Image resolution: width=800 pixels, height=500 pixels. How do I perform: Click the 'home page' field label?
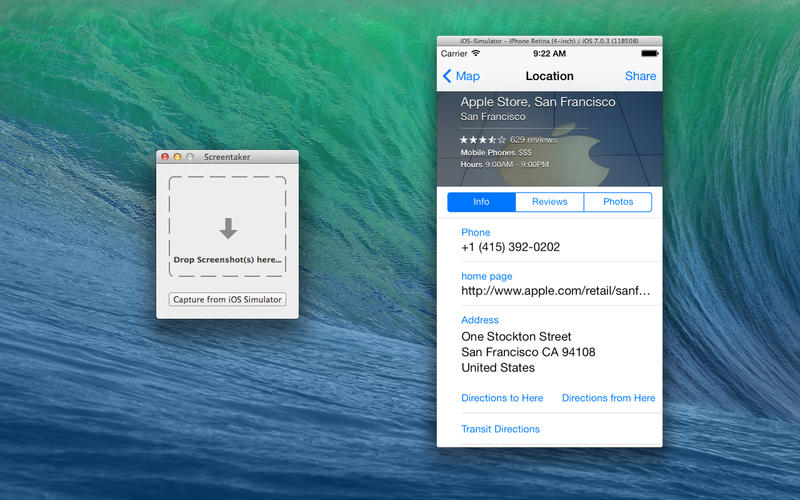[x=486, y=276]
